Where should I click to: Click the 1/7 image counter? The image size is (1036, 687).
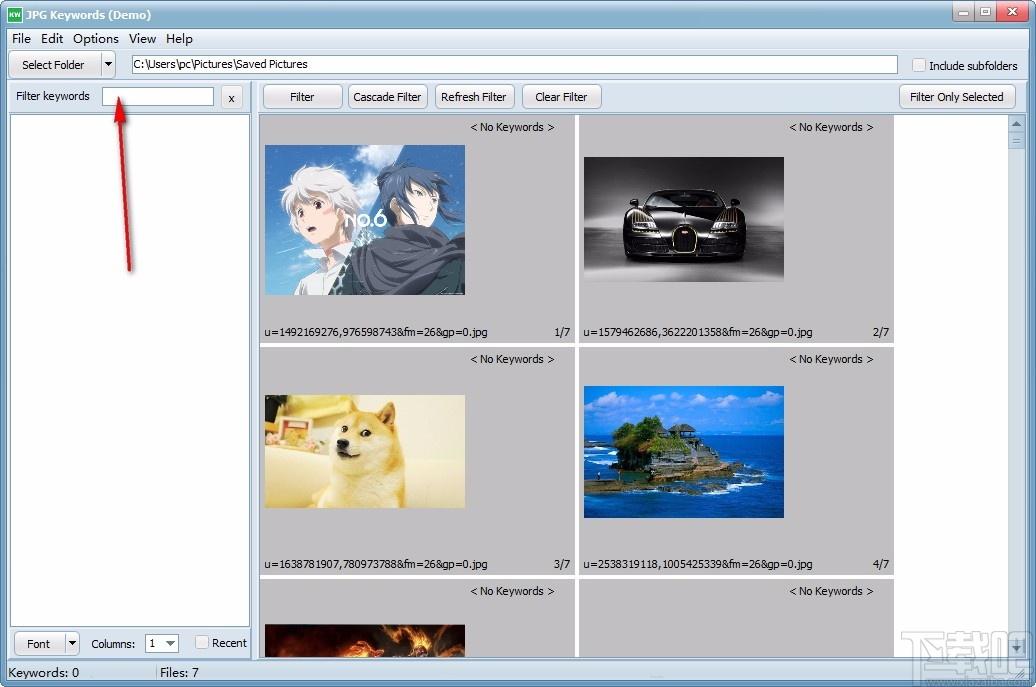(x=562, y=332)
